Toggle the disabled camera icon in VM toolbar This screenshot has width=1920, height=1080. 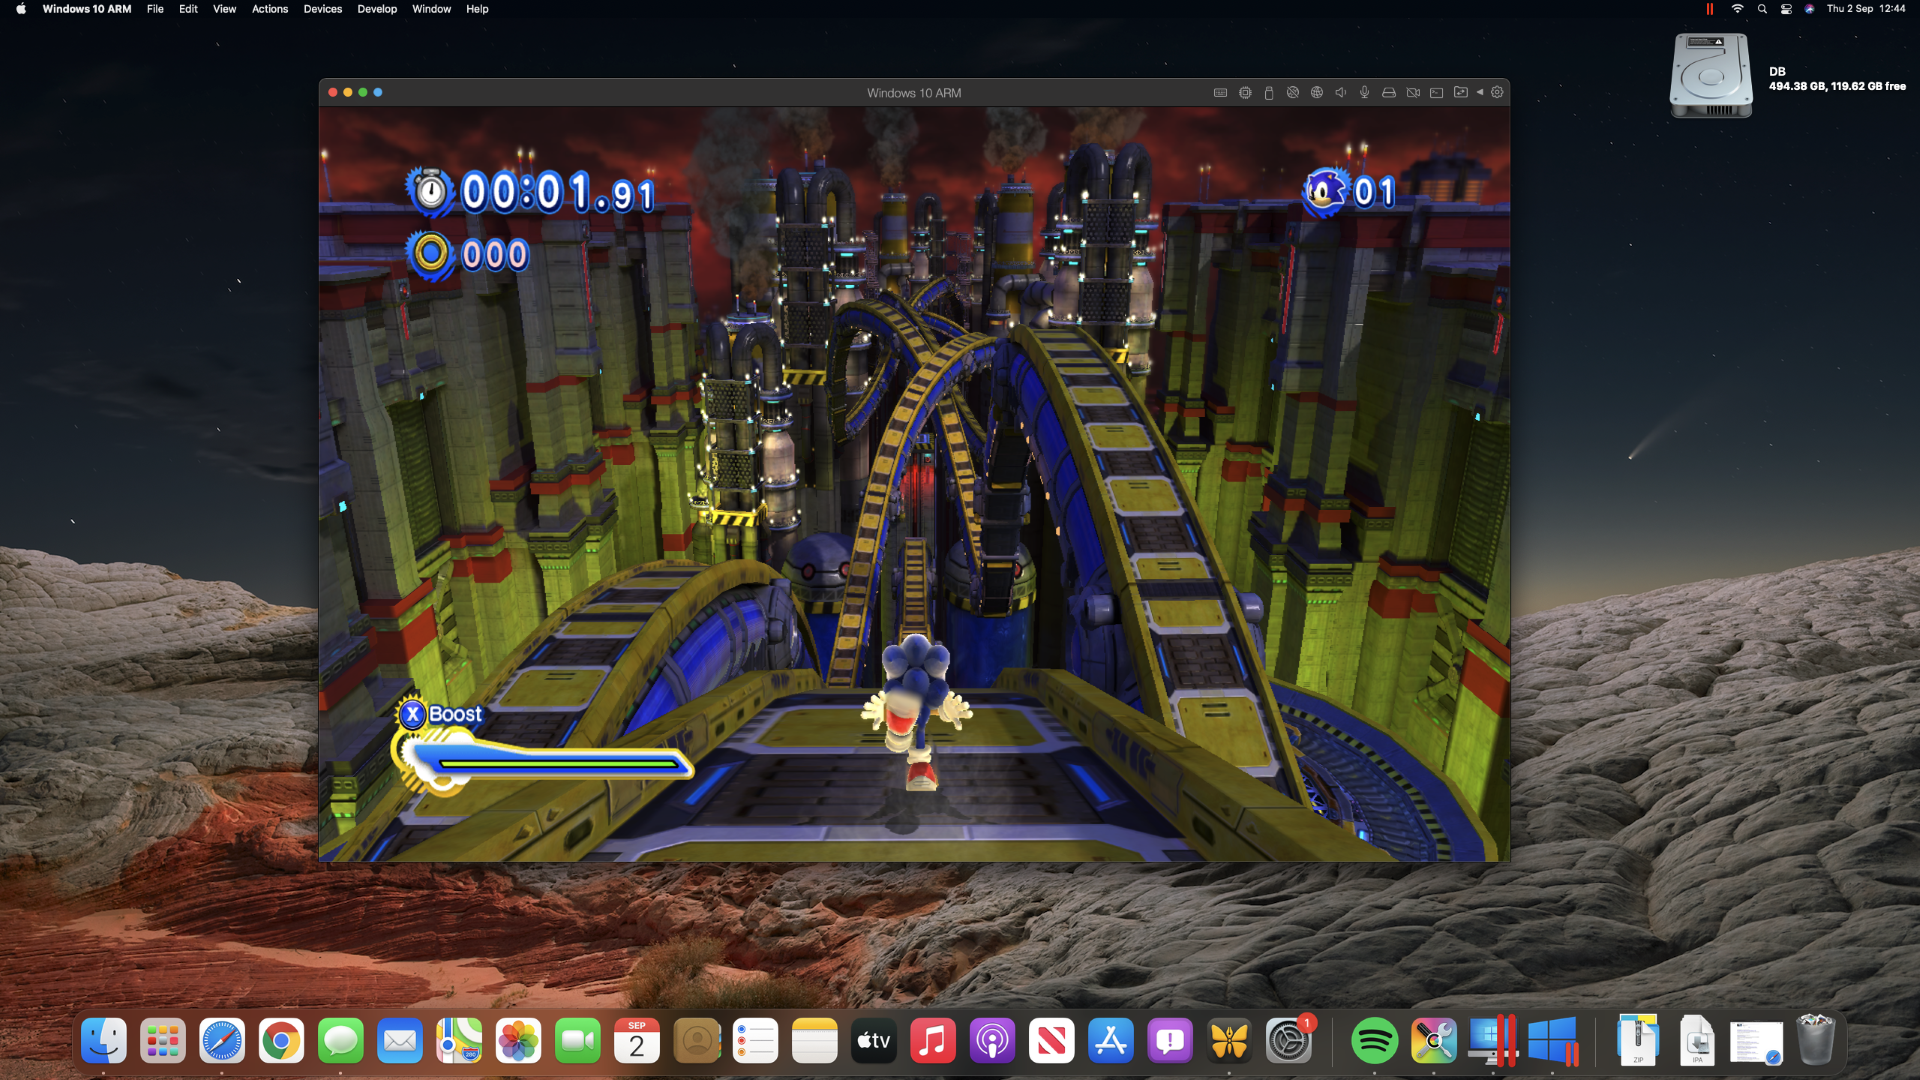coord(1413,93)
